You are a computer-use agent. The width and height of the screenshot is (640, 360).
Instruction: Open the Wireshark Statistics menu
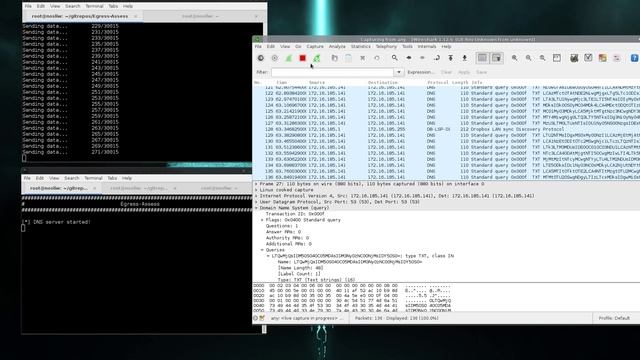pyautogui.click(x=361, y=47)
